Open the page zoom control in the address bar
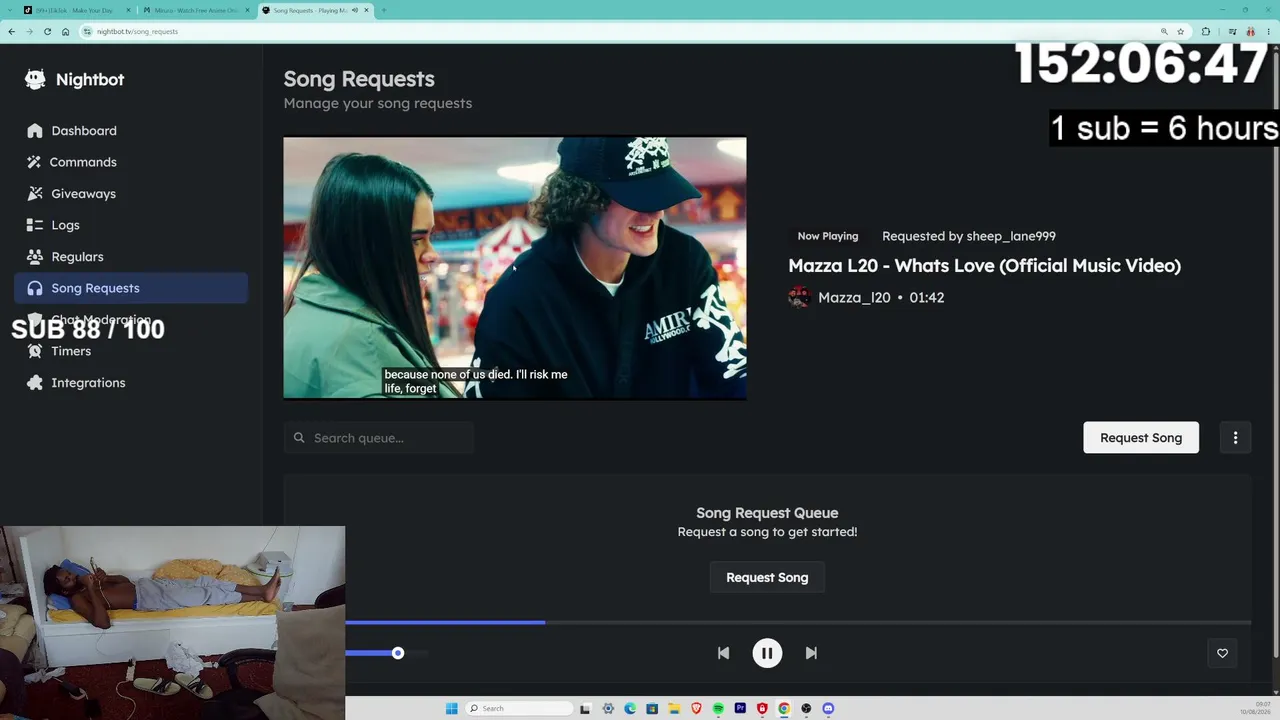 [x=1163, y=31]
